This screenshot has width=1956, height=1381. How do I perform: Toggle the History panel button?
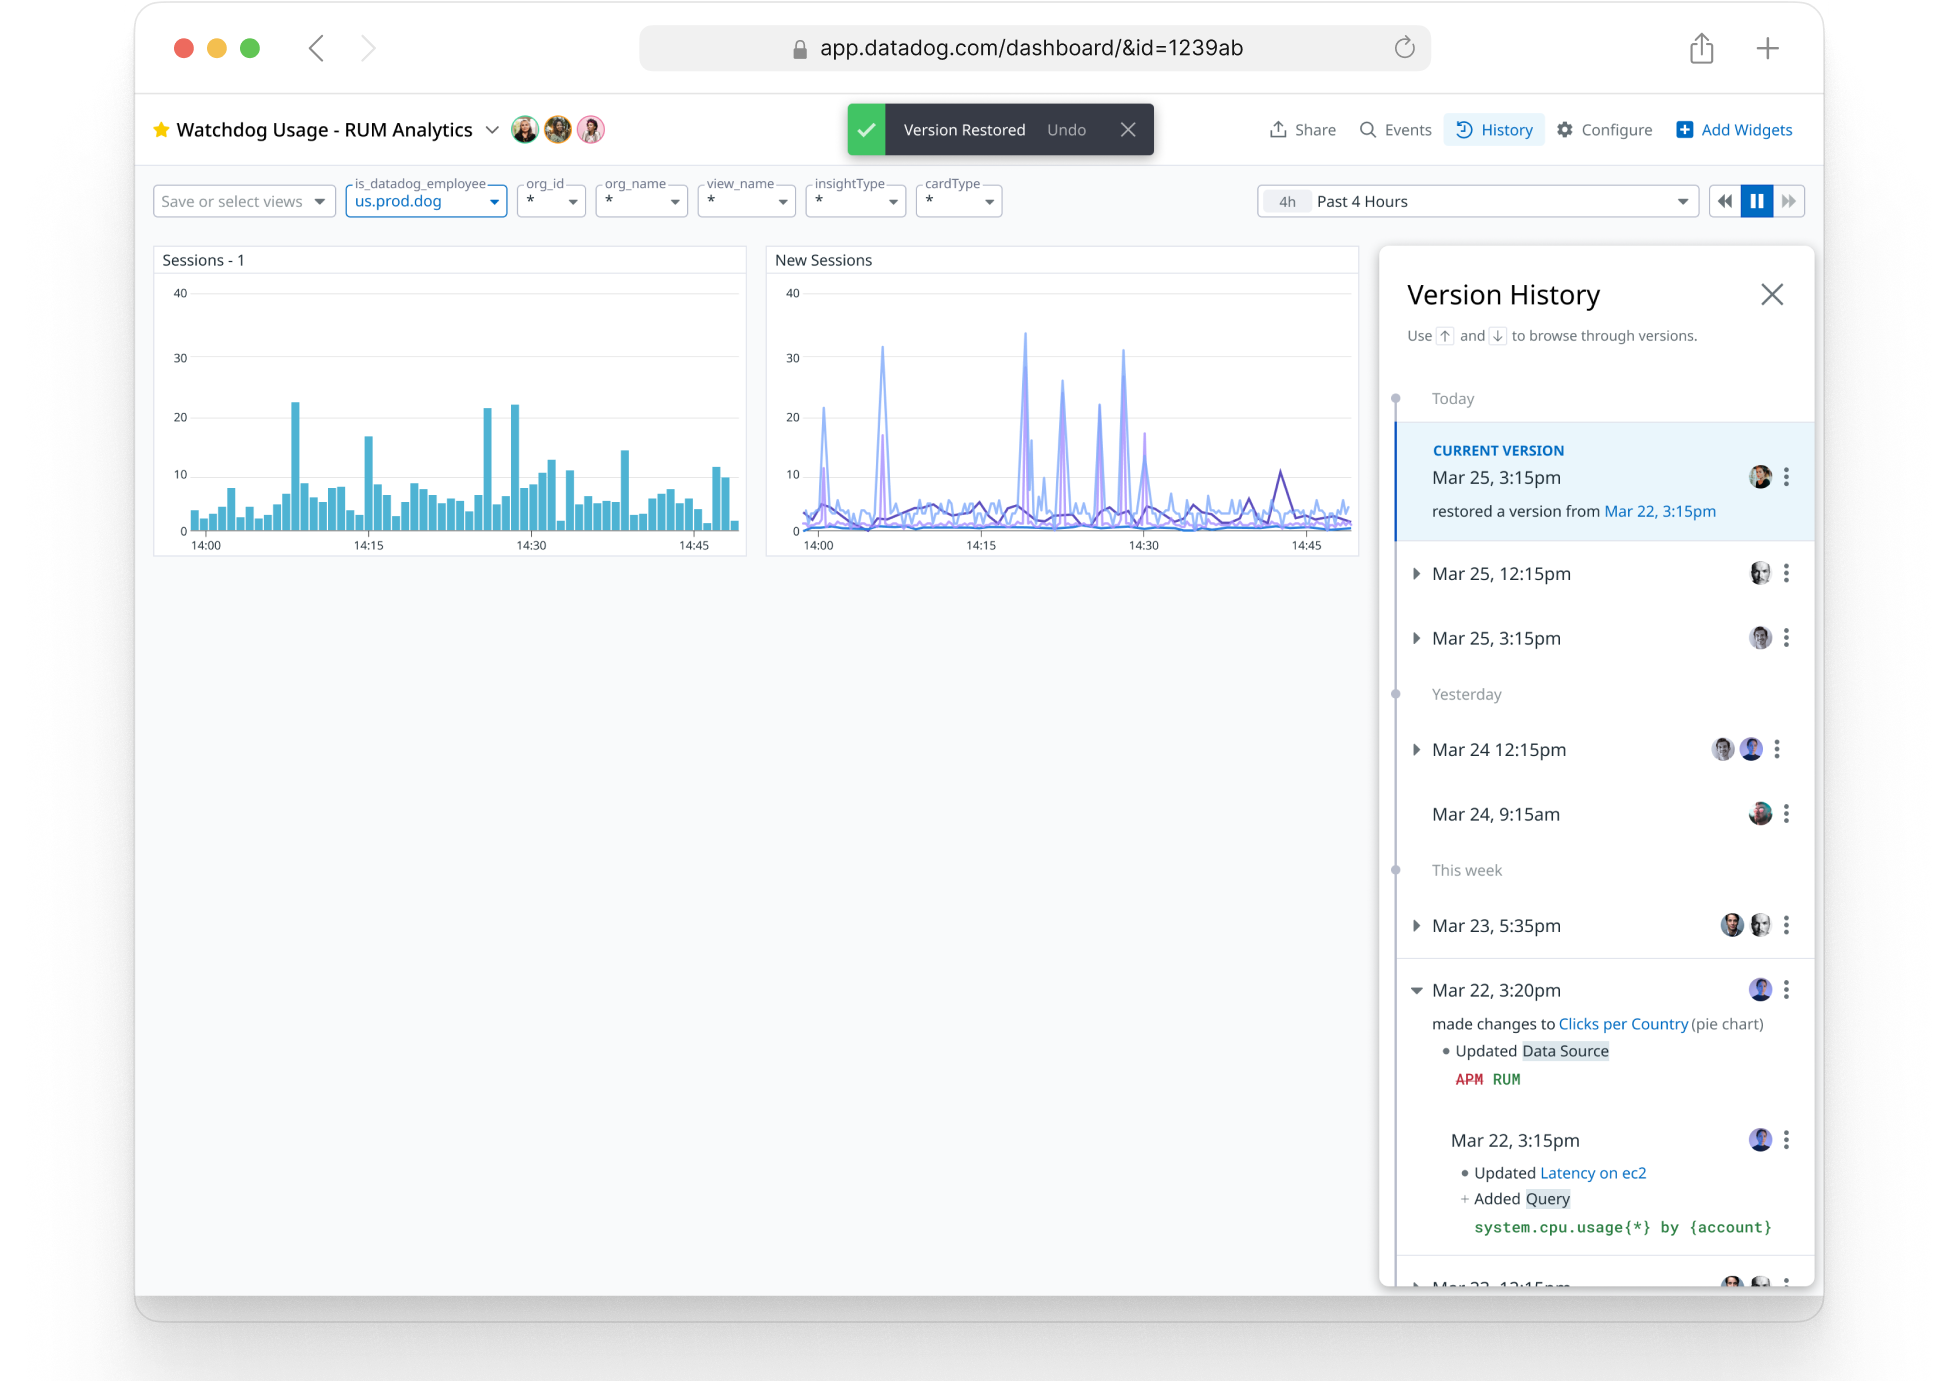(1494, 130)
